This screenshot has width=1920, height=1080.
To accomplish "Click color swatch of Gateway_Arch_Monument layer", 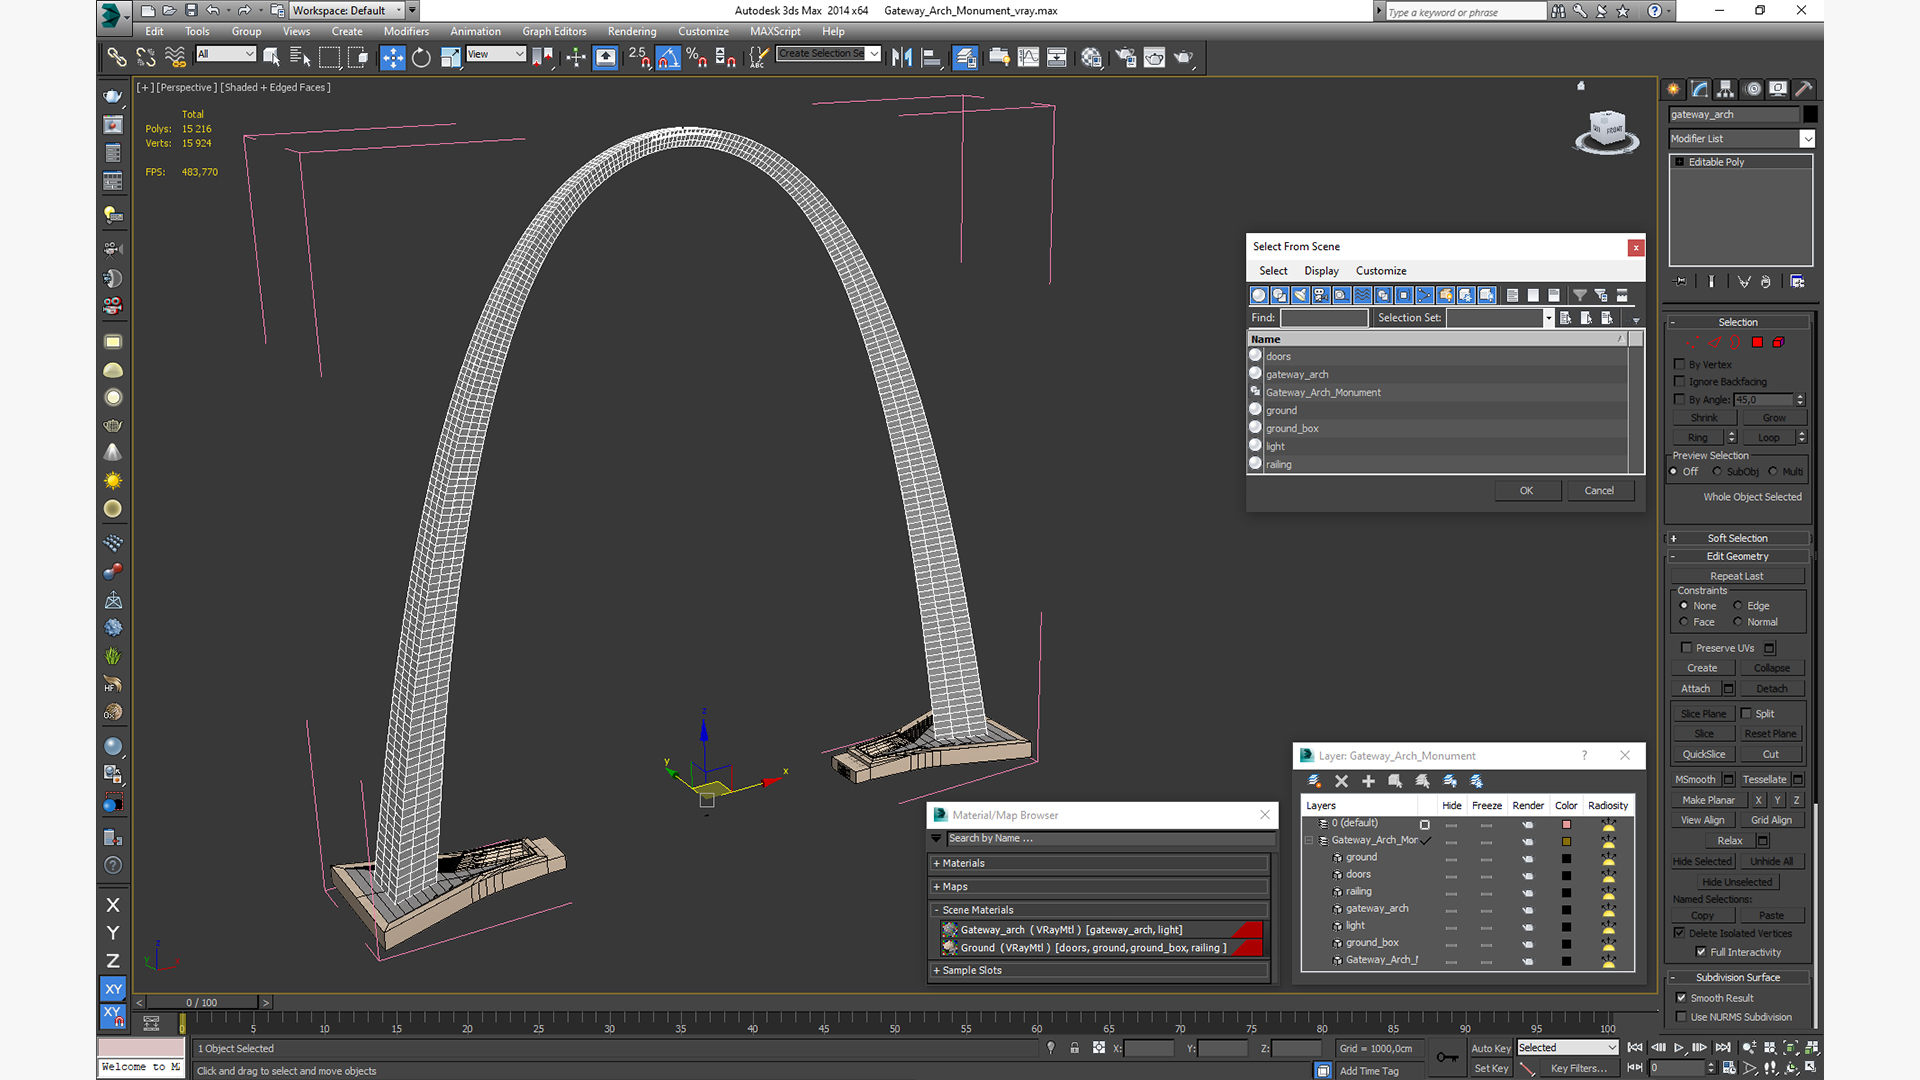I will tap(1566, 841).
